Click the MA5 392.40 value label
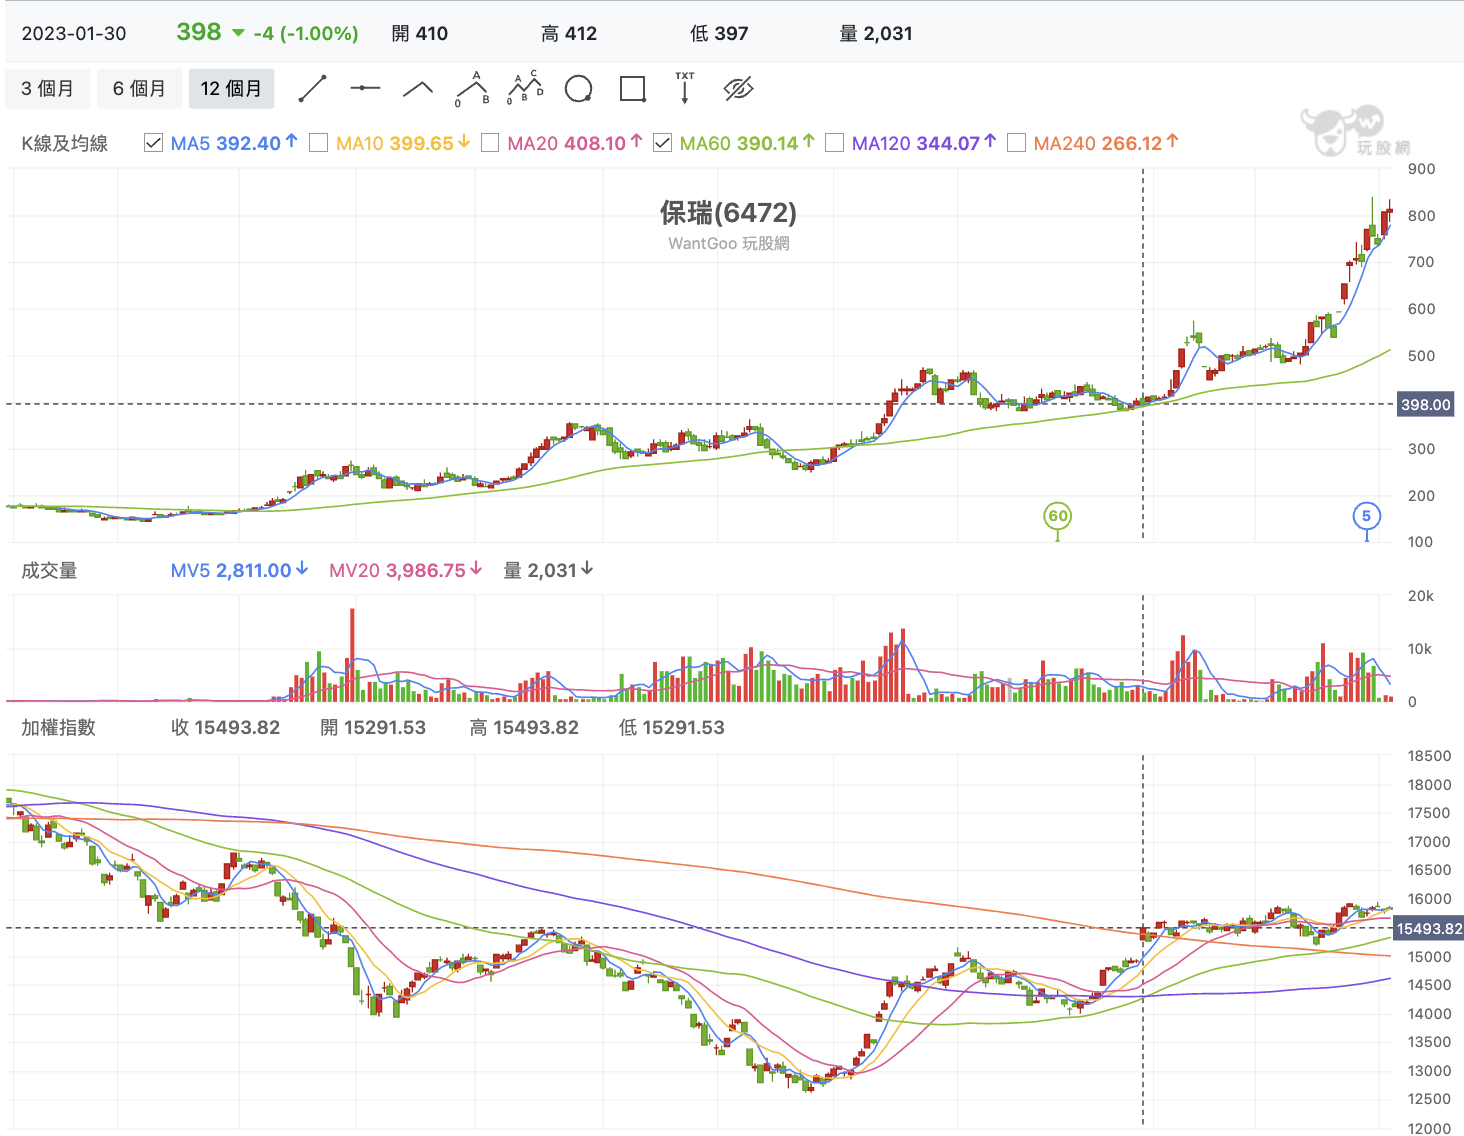Viewport: 1464px width, 1136px height. tap(234, 143)
